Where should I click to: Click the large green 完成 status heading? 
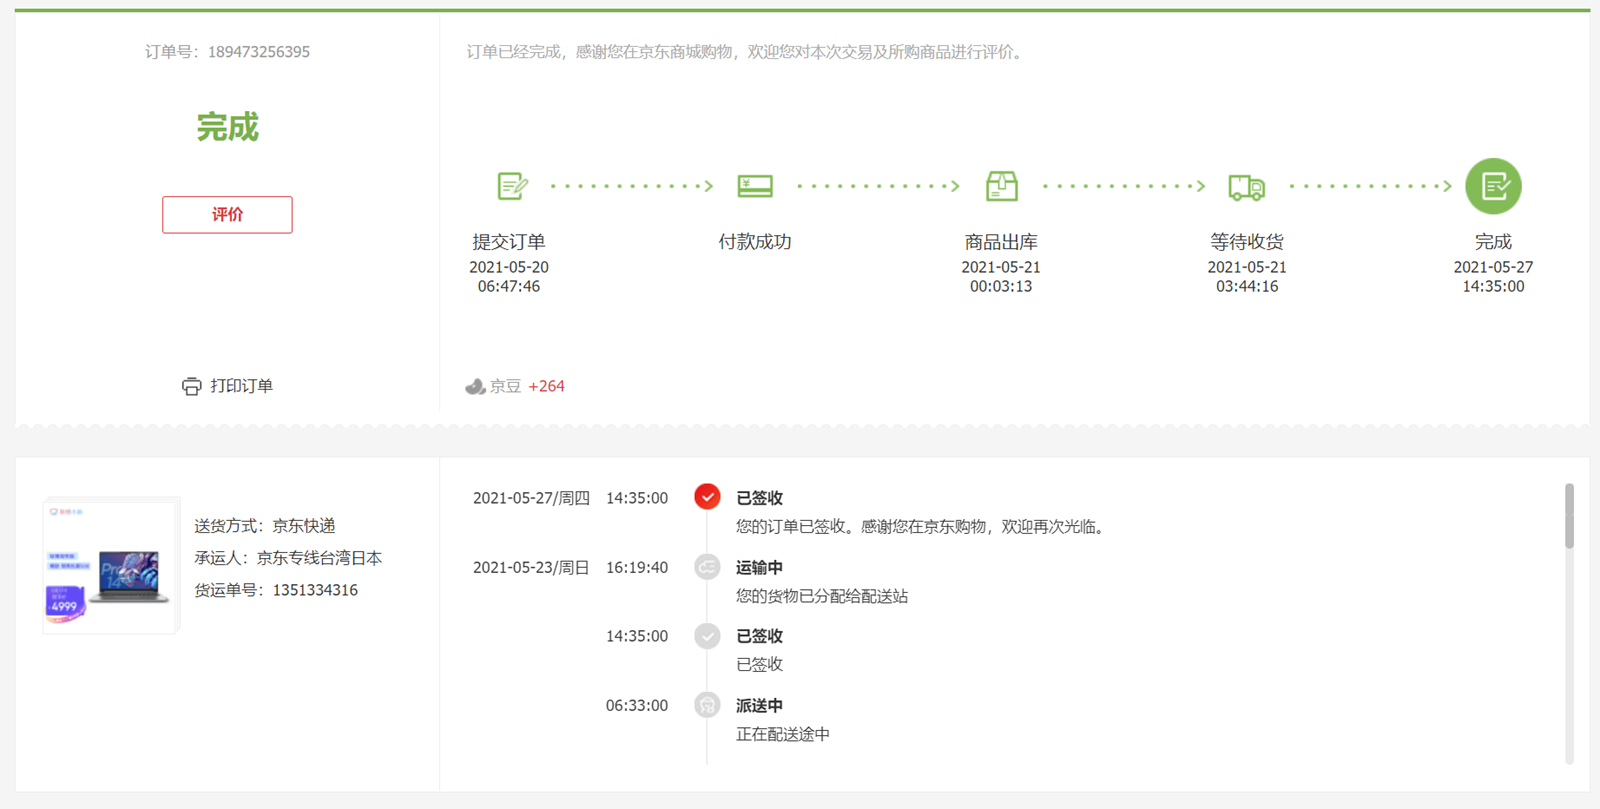(x=227, y=127)
